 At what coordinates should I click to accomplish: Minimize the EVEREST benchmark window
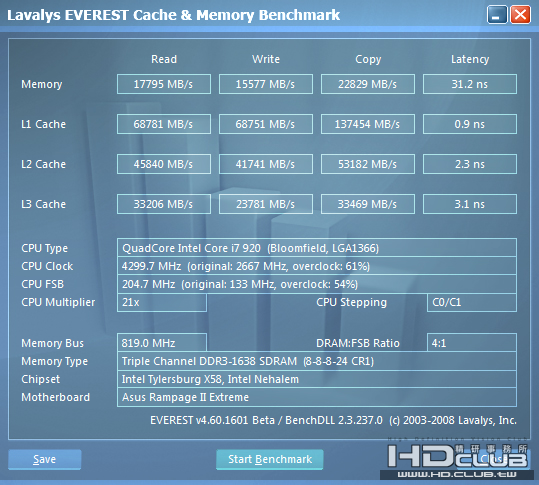pyautogui.click(x=497, y=15)
